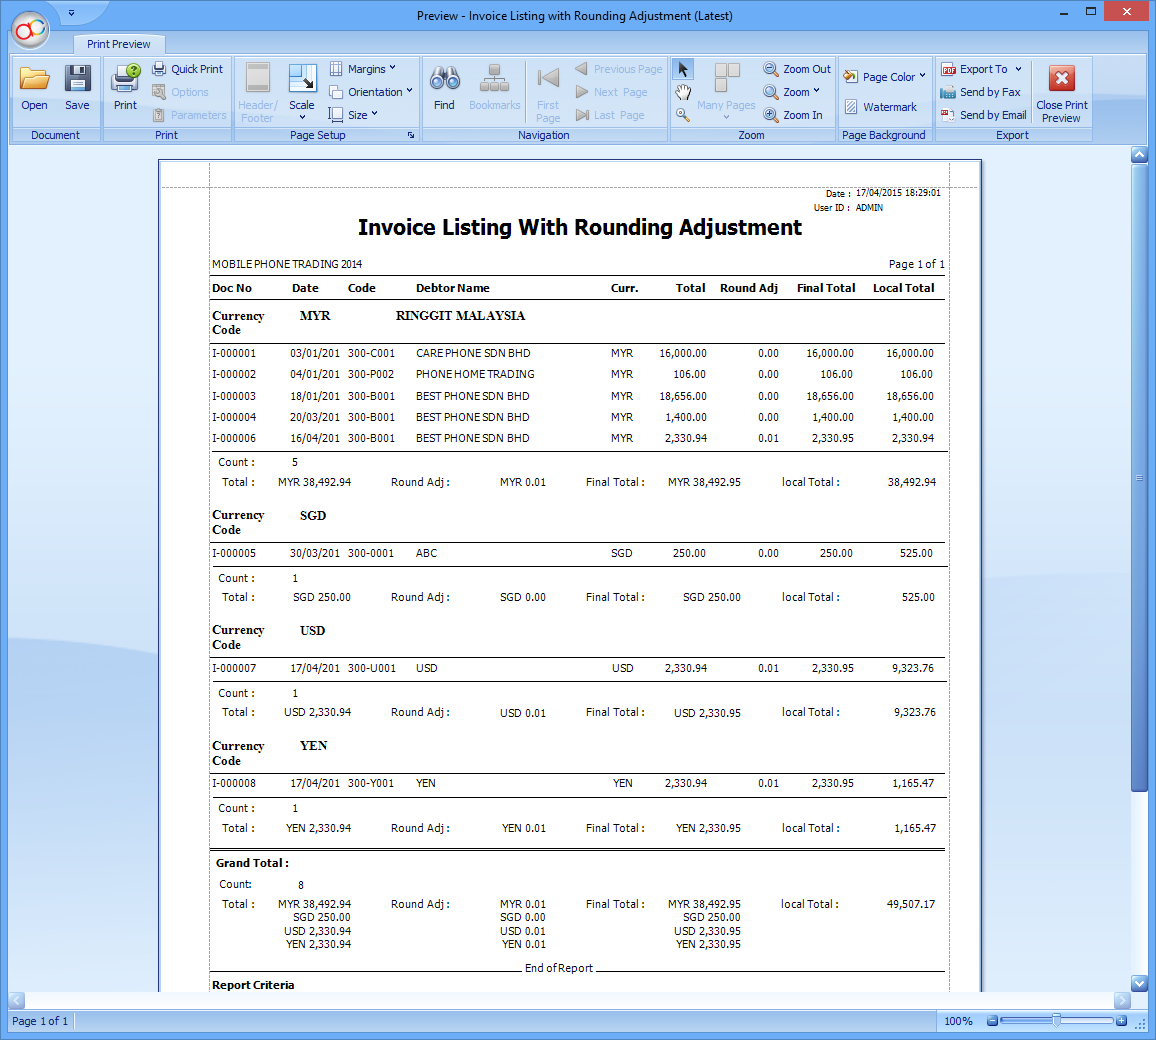Viewport: 1156px width, 1040px height.
Task: Adjust the zoom level slider
Action: [1056, 1021]
